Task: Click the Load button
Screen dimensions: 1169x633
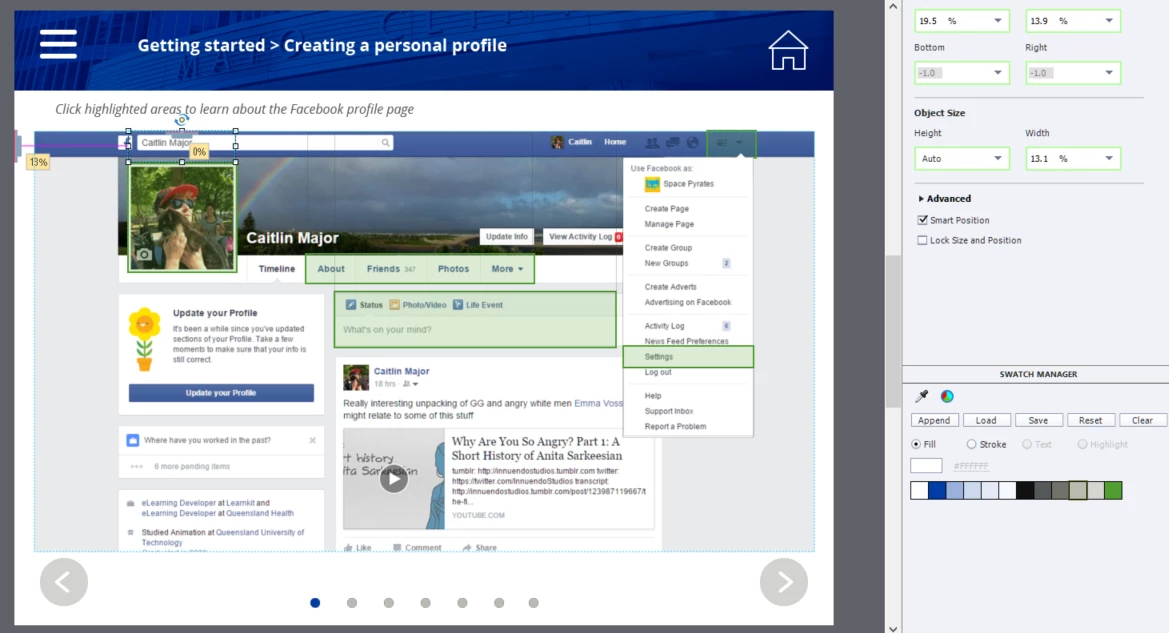Action: (x=986, y=421)
